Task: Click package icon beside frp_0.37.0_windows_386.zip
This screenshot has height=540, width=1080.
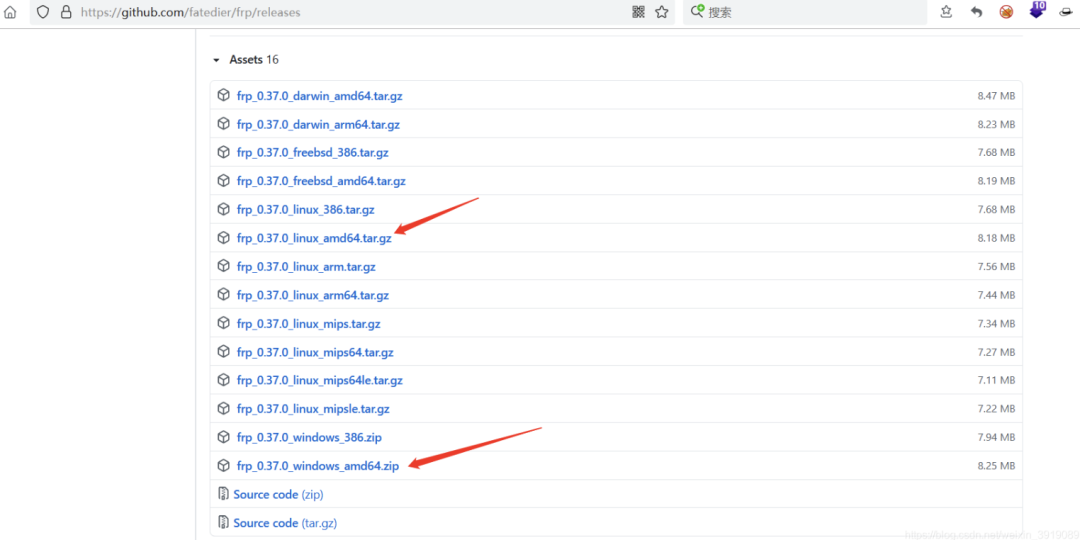Action: point(223,437)
